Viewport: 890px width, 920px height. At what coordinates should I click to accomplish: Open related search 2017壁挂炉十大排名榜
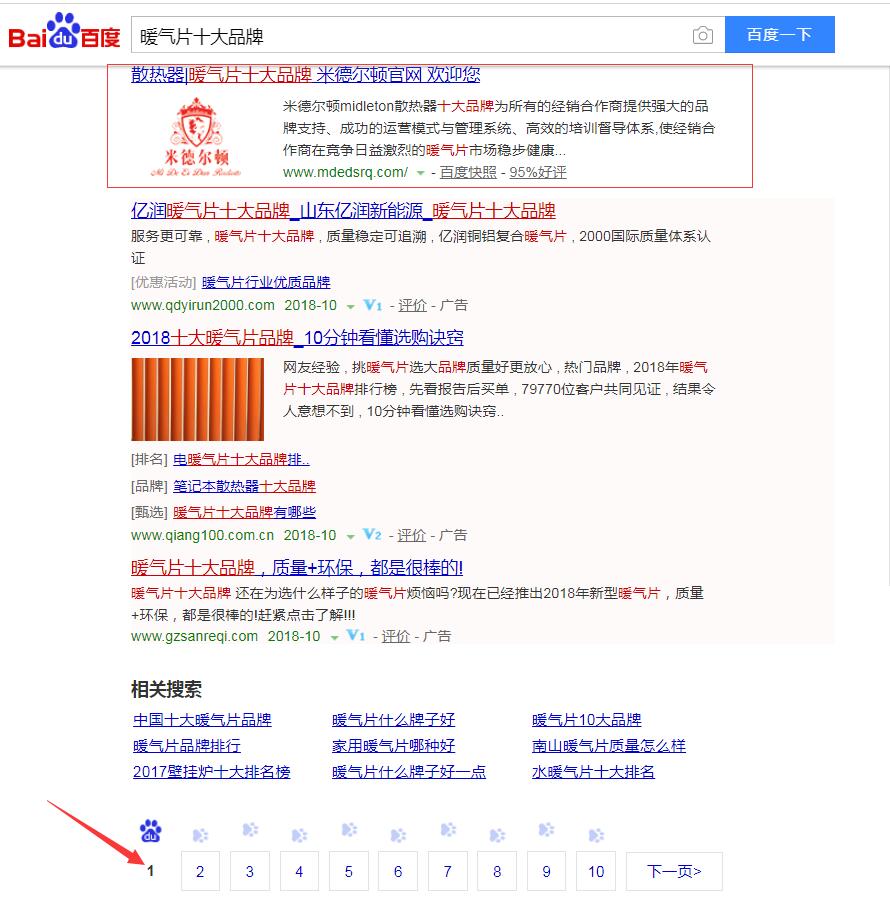212,772
